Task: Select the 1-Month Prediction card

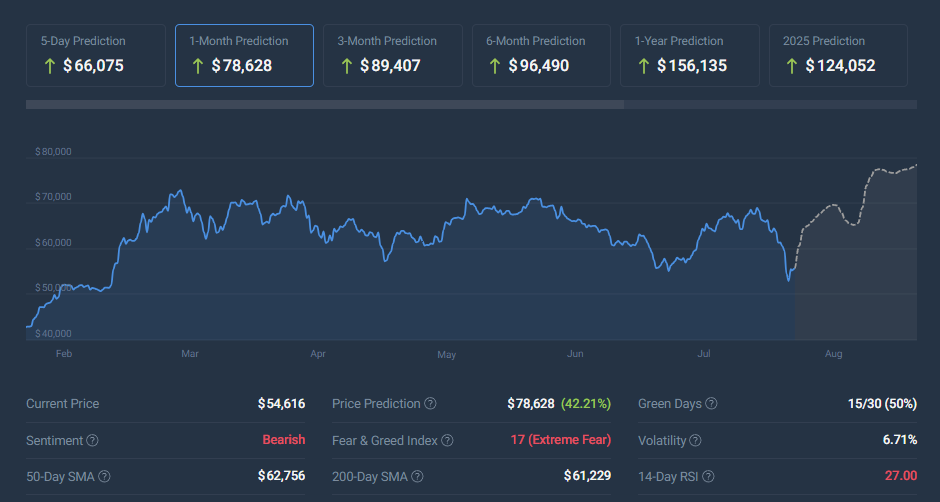Action: [244, 55]
